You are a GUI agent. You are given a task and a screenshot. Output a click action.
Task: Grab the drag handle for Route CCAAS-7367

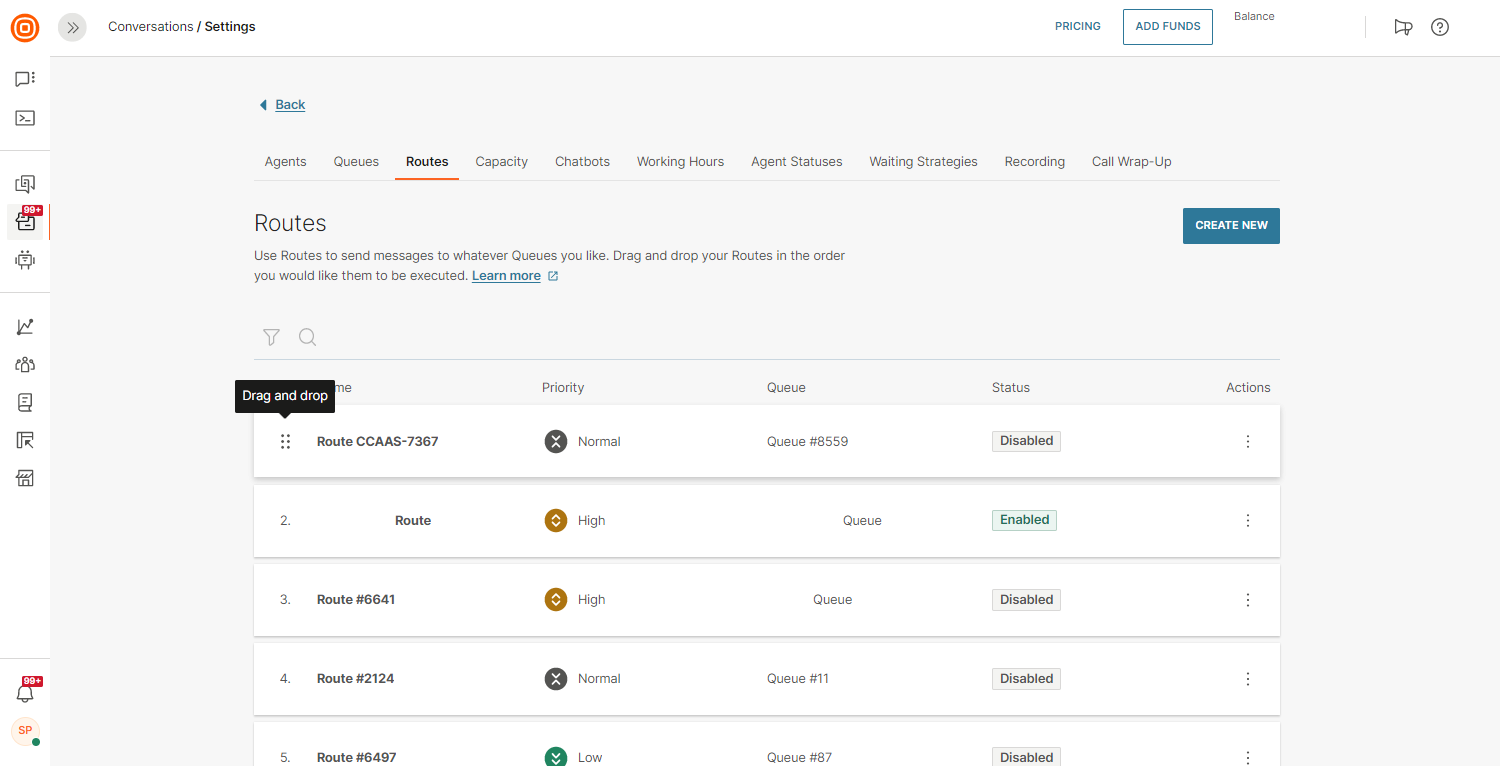285,441
